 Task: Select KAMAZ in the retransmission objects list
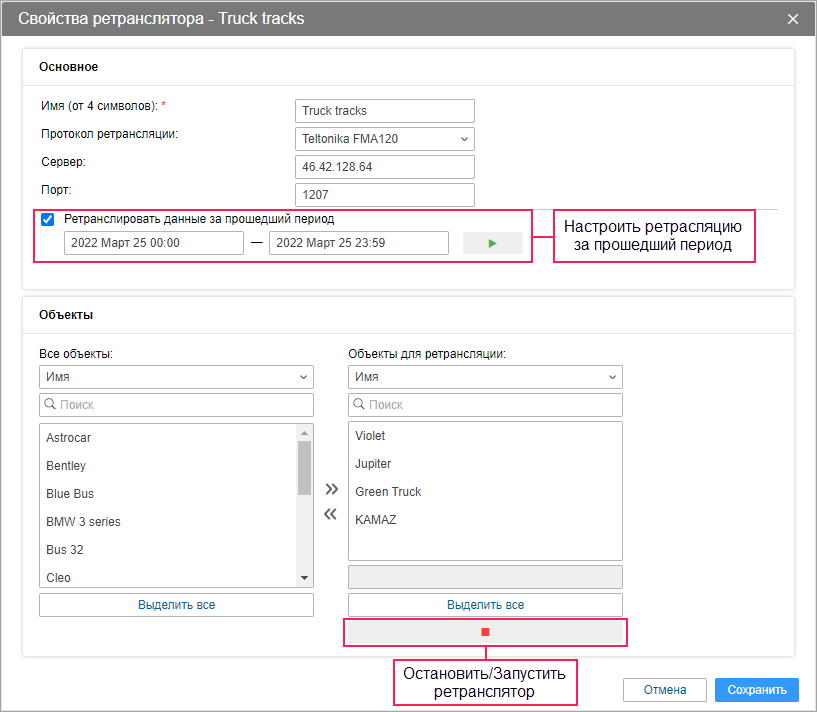click(x=376, y=520)
